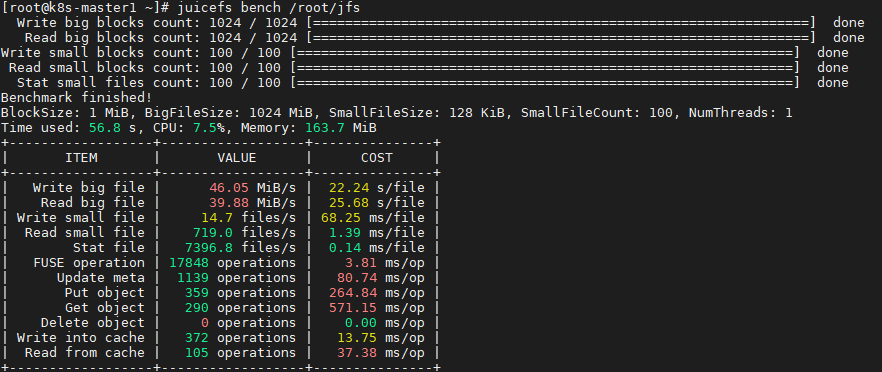Click the value '290' operations
This screenshot has height=372, width=882.
coord(197,308)
